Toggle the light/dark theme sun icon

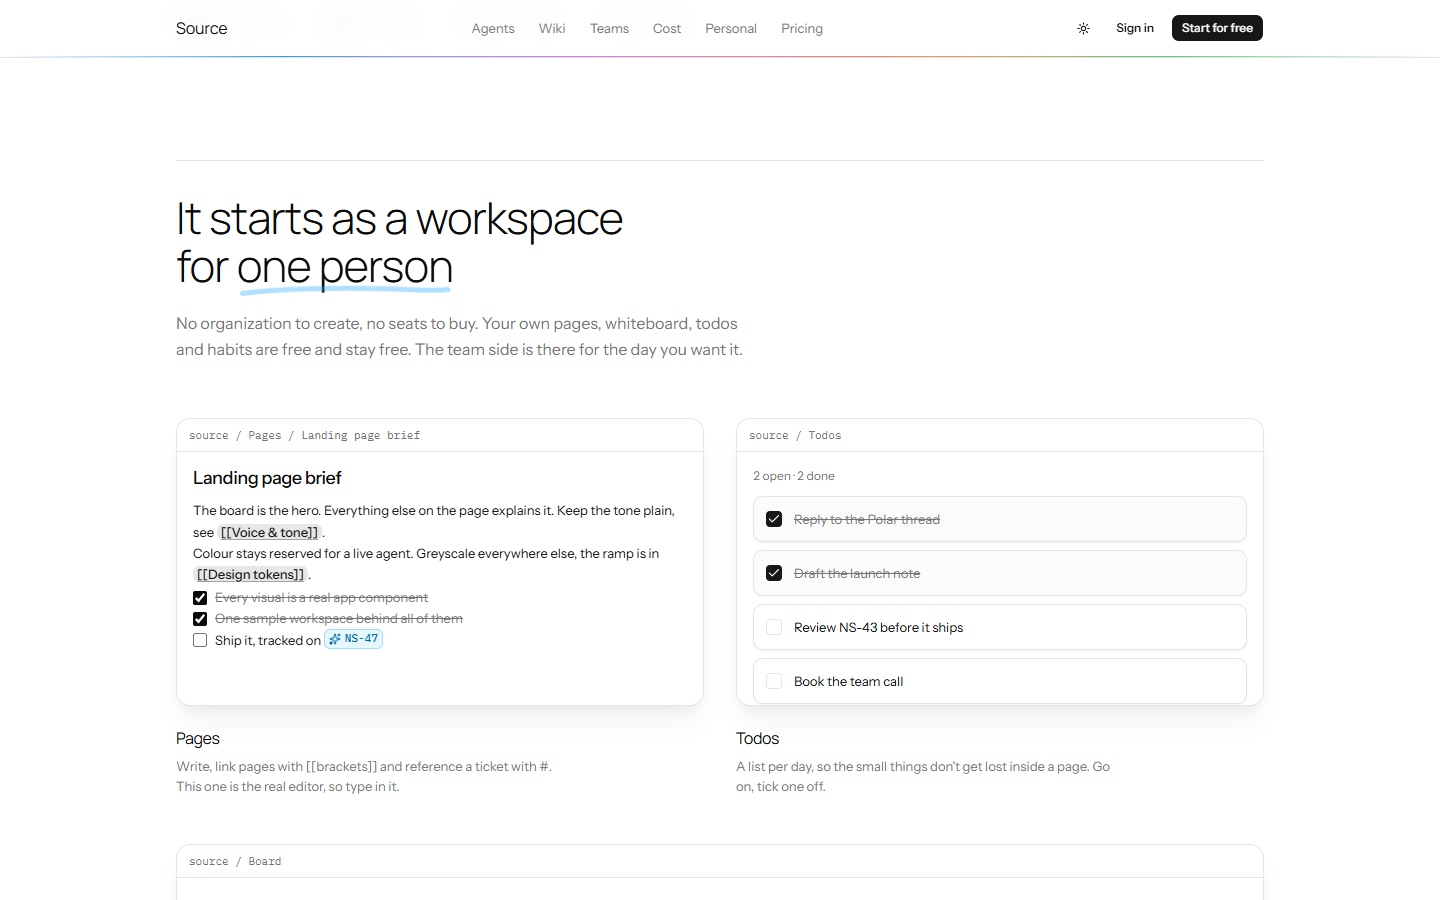point(1083,28)
